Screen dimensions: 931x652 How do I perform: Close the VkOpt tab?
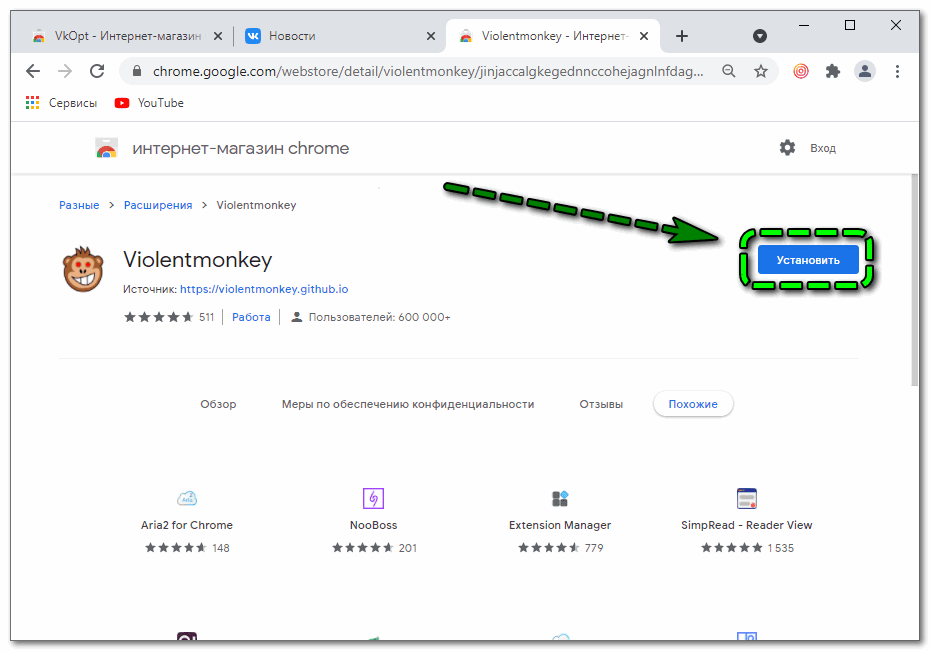tap(218, 36)
